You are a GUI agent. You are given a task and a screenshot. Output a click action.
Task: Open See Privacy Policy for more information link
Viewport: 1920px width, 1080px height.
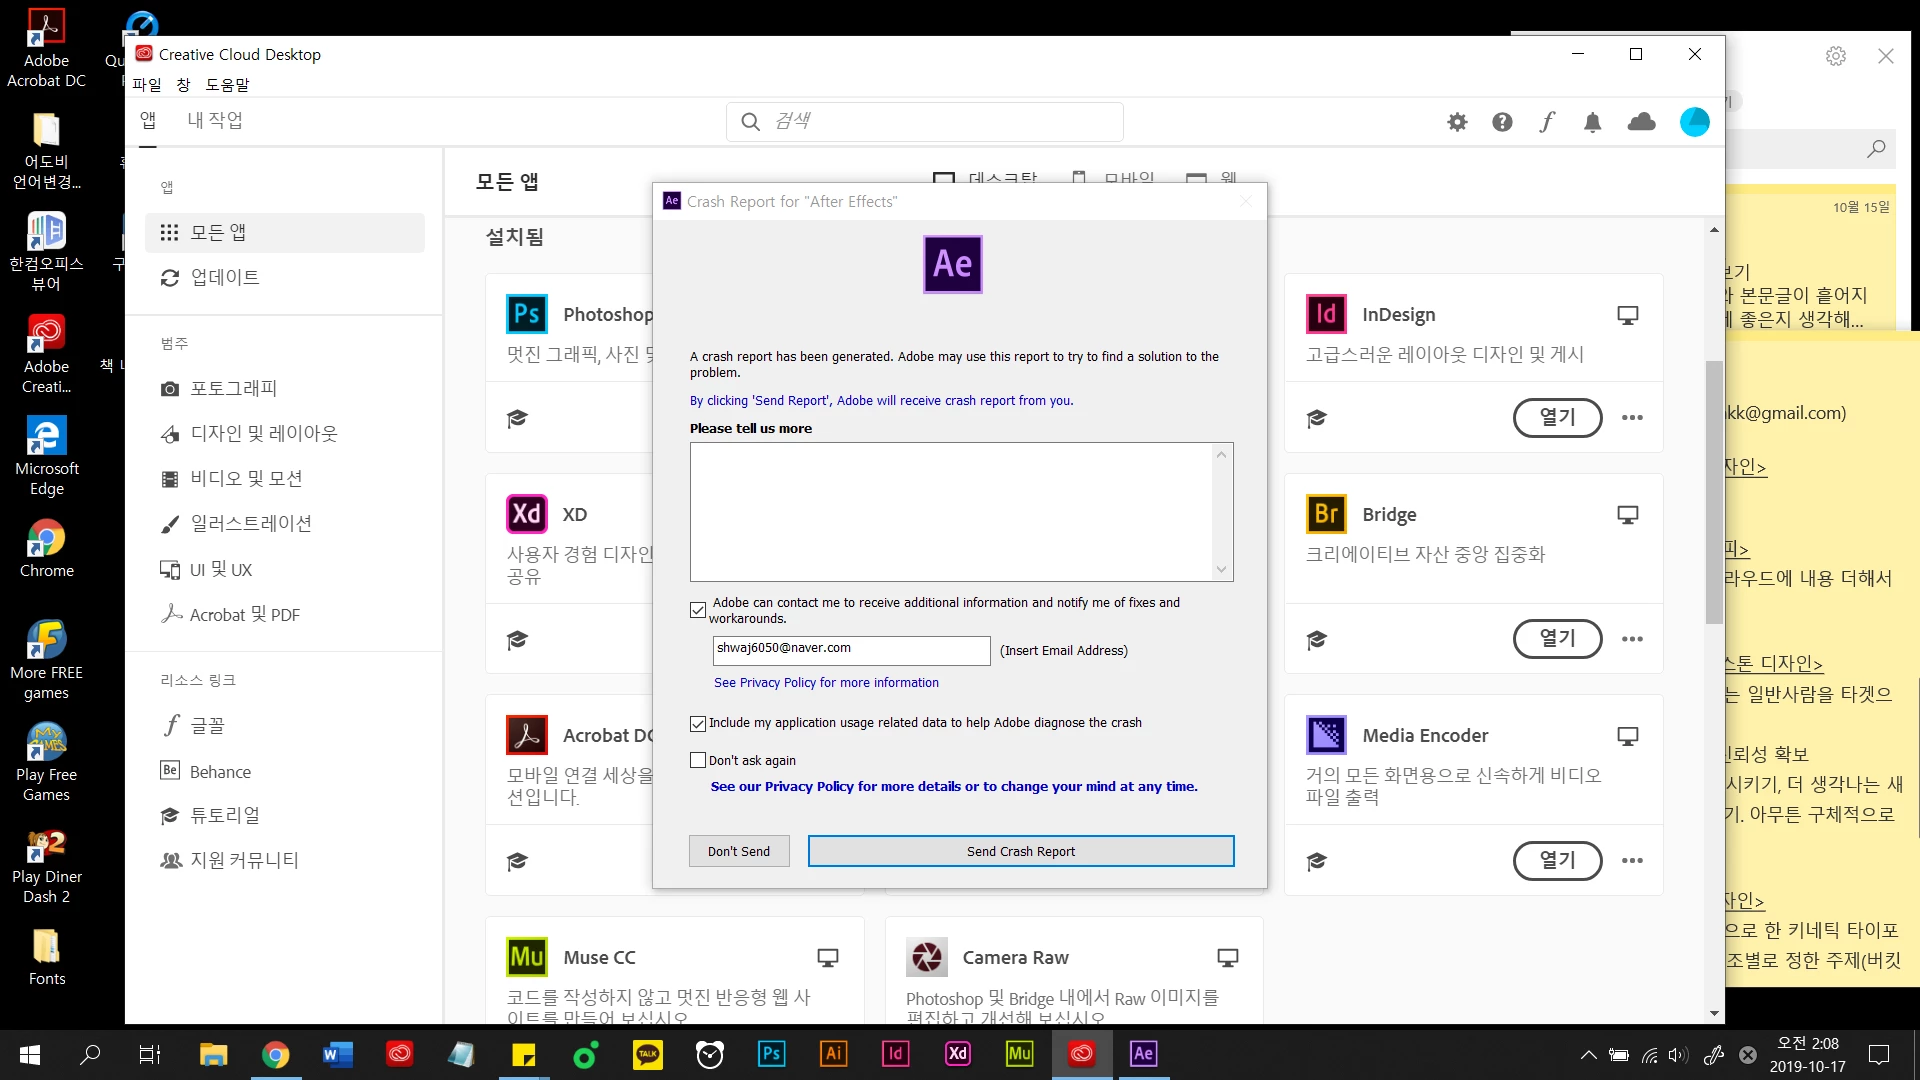[826, 683]
